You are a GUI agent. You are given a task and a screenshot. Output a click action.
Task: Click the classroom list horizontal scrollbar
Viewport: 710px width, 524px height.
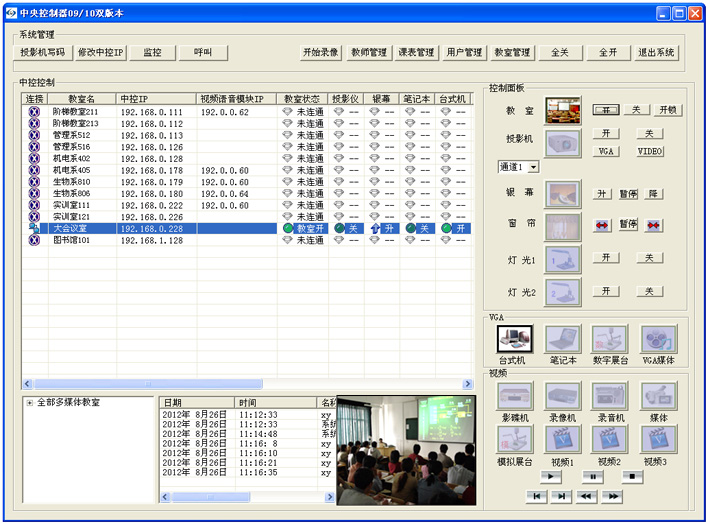[x=240, y=384]
